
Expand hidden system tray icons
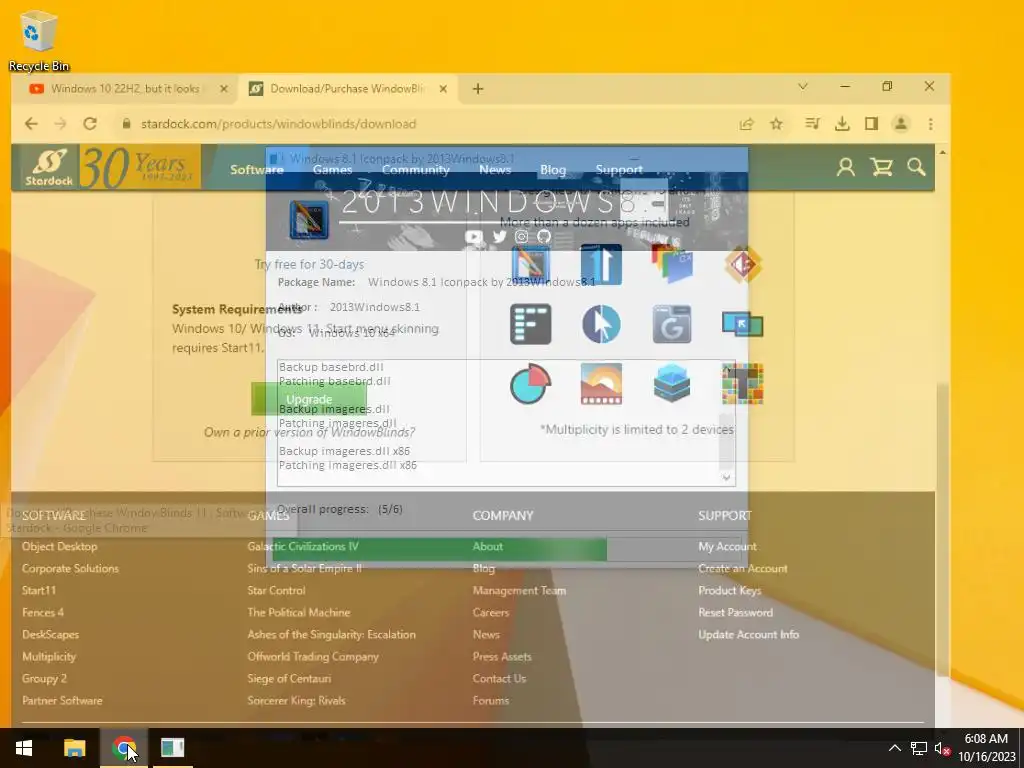[895, 748]
